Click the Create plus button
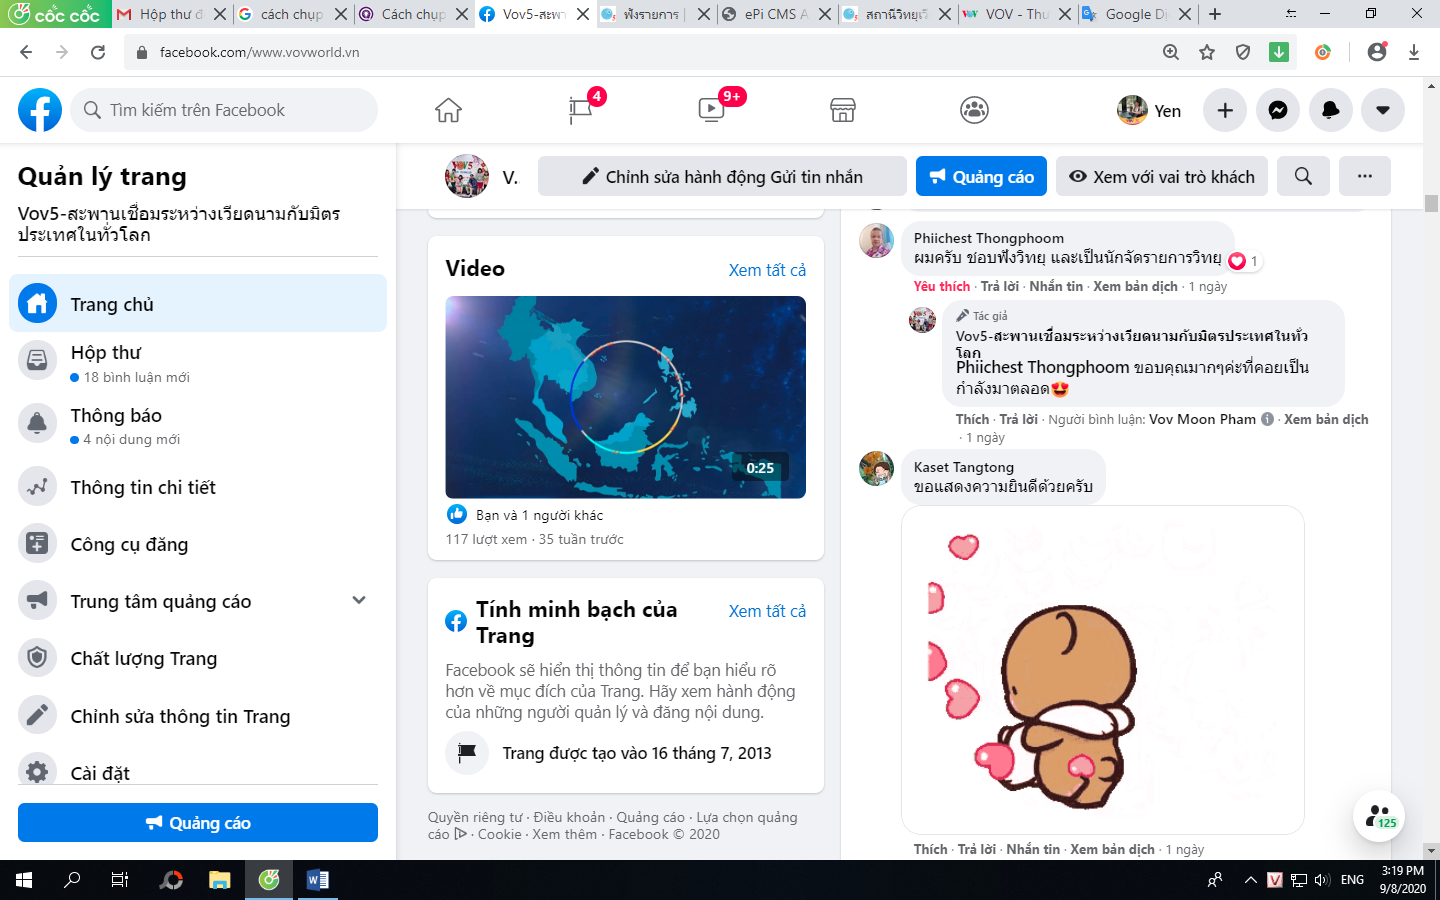The height and width of the screenshot is (900, 1440). coord(1225,110)
